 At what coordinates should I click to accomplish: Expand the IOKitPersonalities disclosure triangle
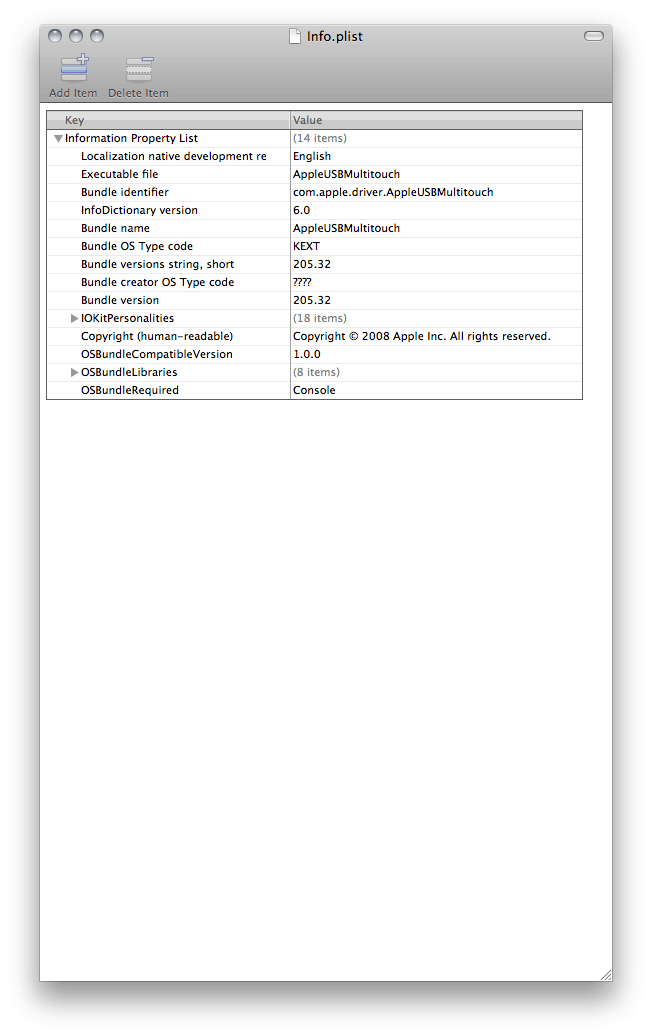[x=75, y=318]
